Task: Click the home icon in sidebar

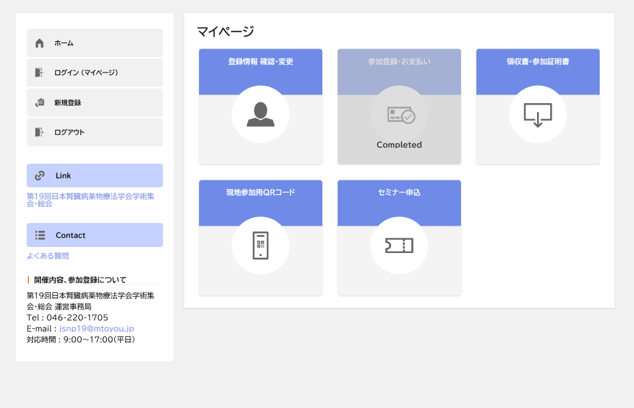Action: (40, 43)
